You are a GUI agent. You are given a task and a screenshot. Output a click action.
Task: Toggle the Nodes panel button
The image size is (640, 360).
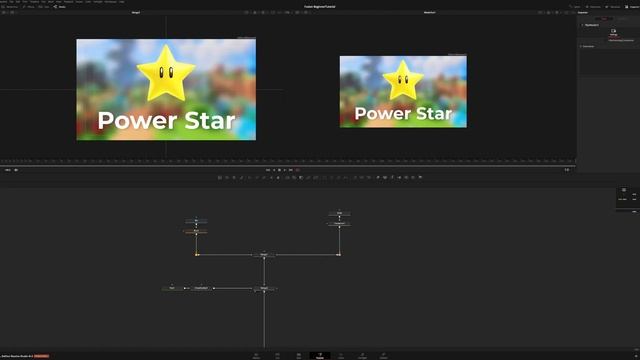point(60,7)
